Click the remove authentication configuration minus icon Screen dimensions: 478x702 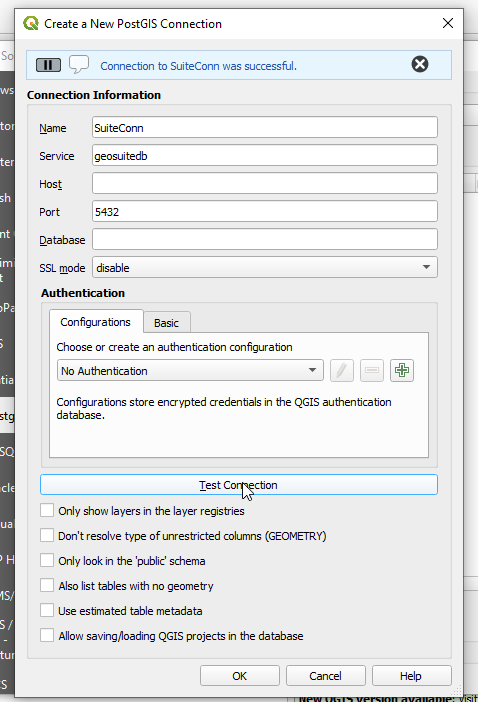click(x=371, y=371)
